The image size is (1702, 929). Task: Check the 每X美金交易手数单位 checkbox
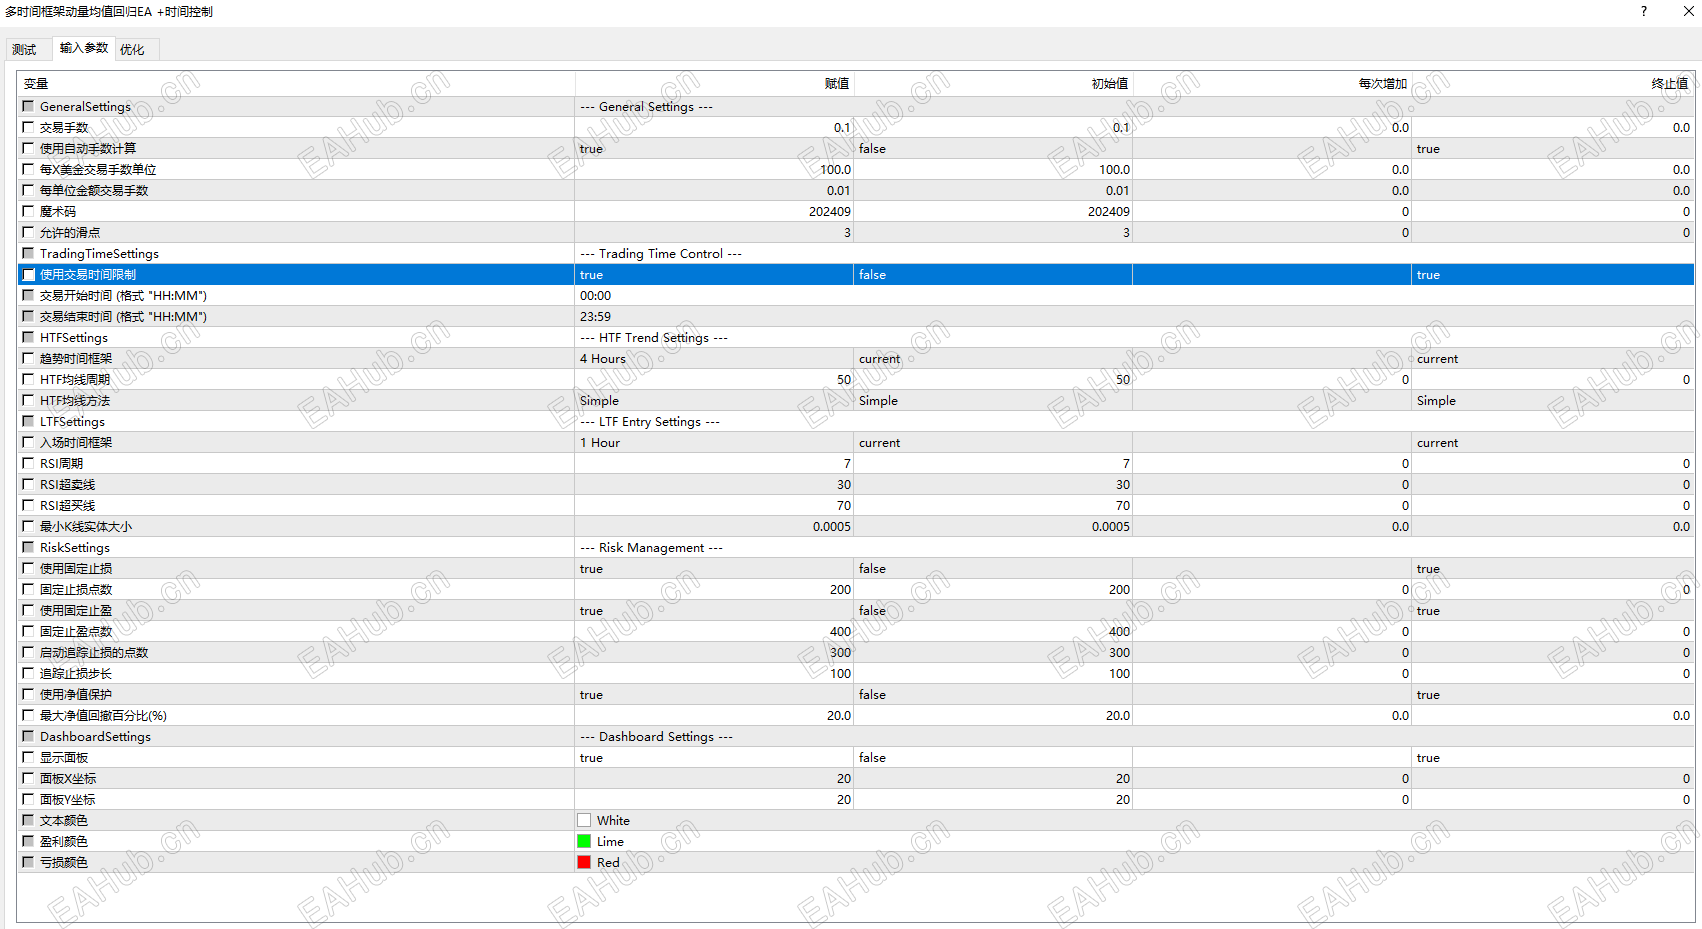click(x=28, y=169)
